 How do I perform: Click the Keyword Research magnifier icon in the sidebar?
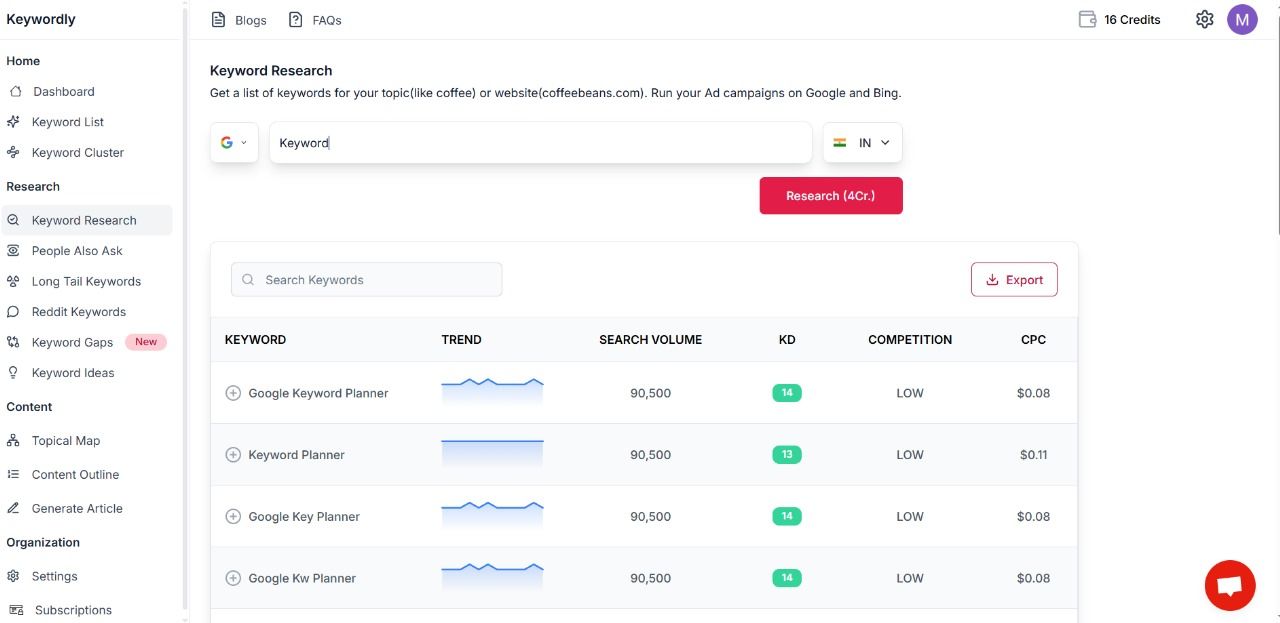point(13,220)
